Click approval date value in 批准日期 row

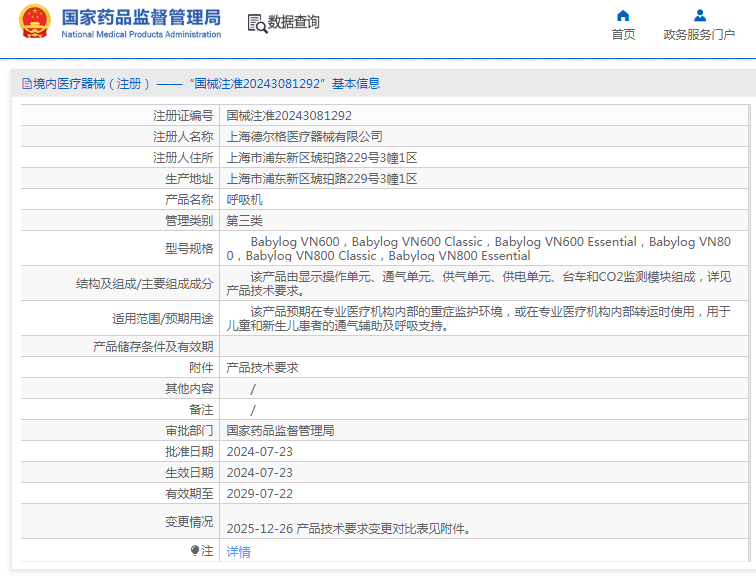coord(259,452)
